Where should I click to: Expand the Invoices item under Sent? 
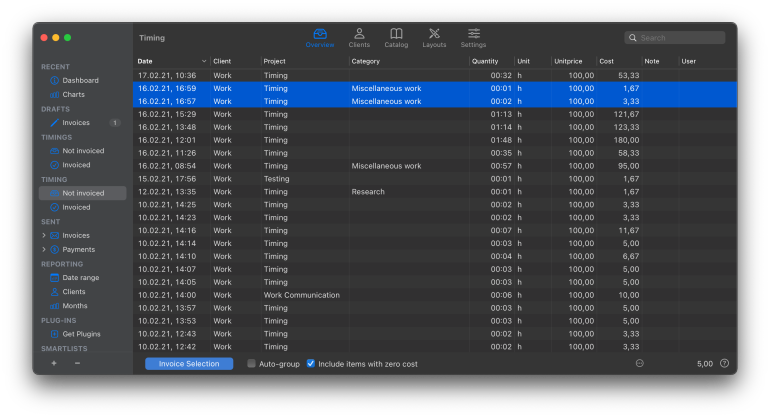(x=43, y=235)
